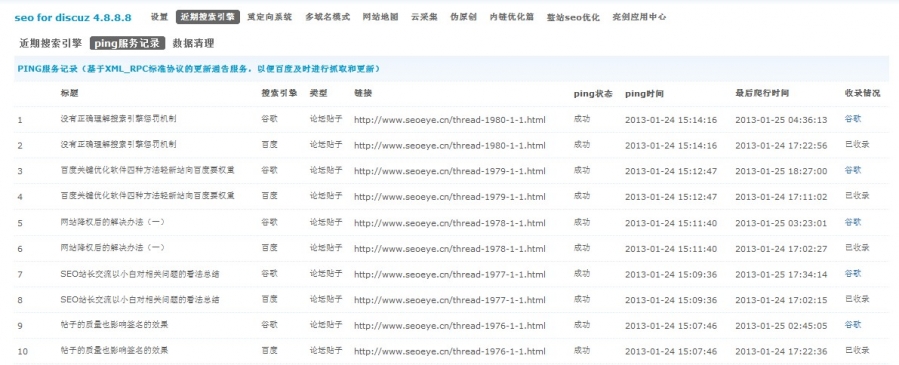Click 已收录 status in row 4
899x365 pixels.
pos(857,195)
